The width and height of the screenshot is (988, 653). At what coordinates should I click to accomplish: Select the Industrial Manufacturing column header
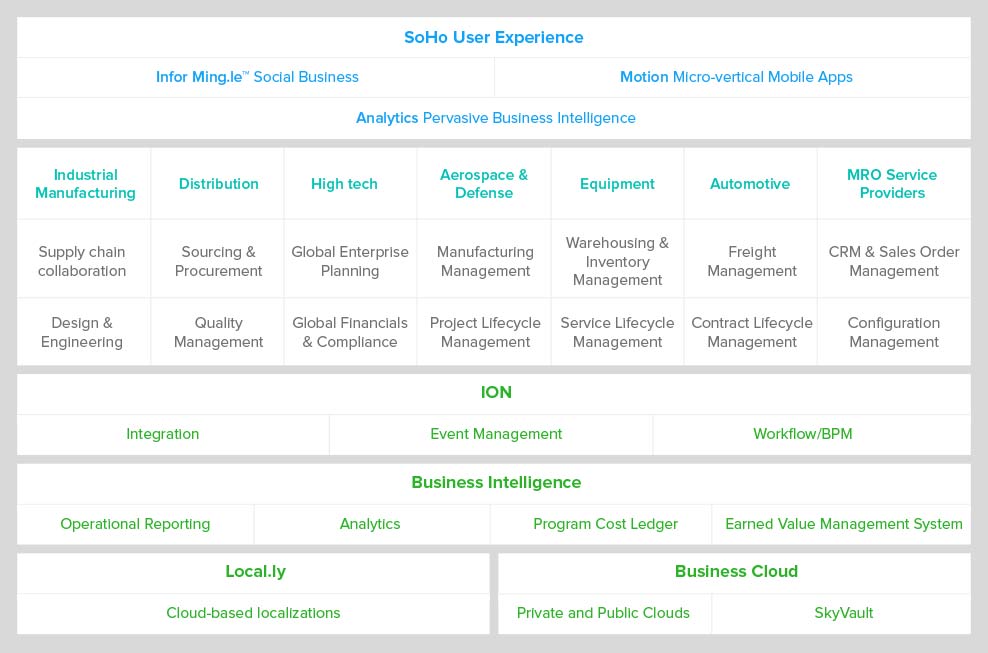[x=85, y=183]
